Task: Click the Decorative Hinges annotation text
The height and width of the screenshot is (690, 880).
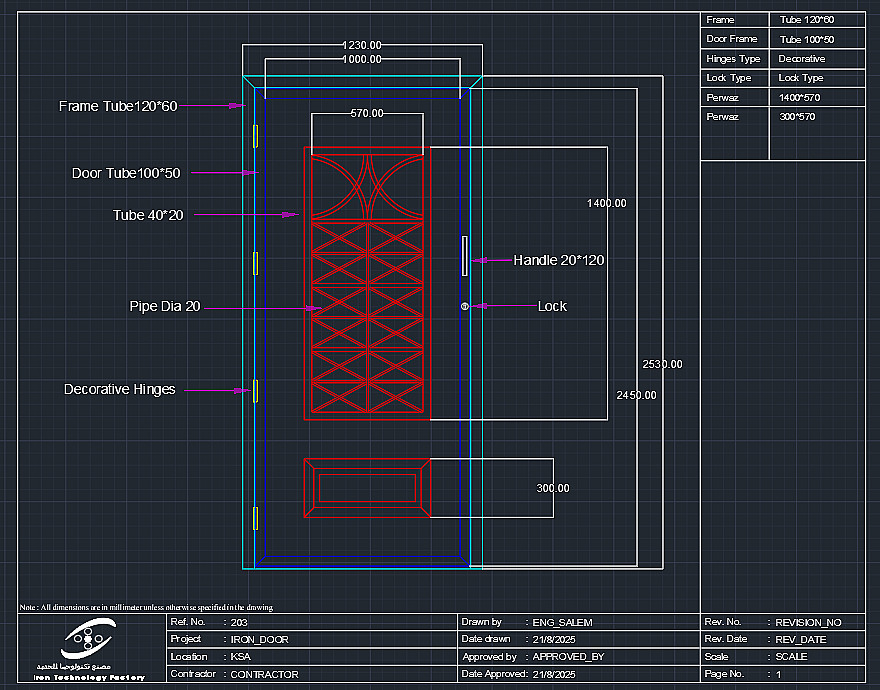Action: (x=120, y=390)
